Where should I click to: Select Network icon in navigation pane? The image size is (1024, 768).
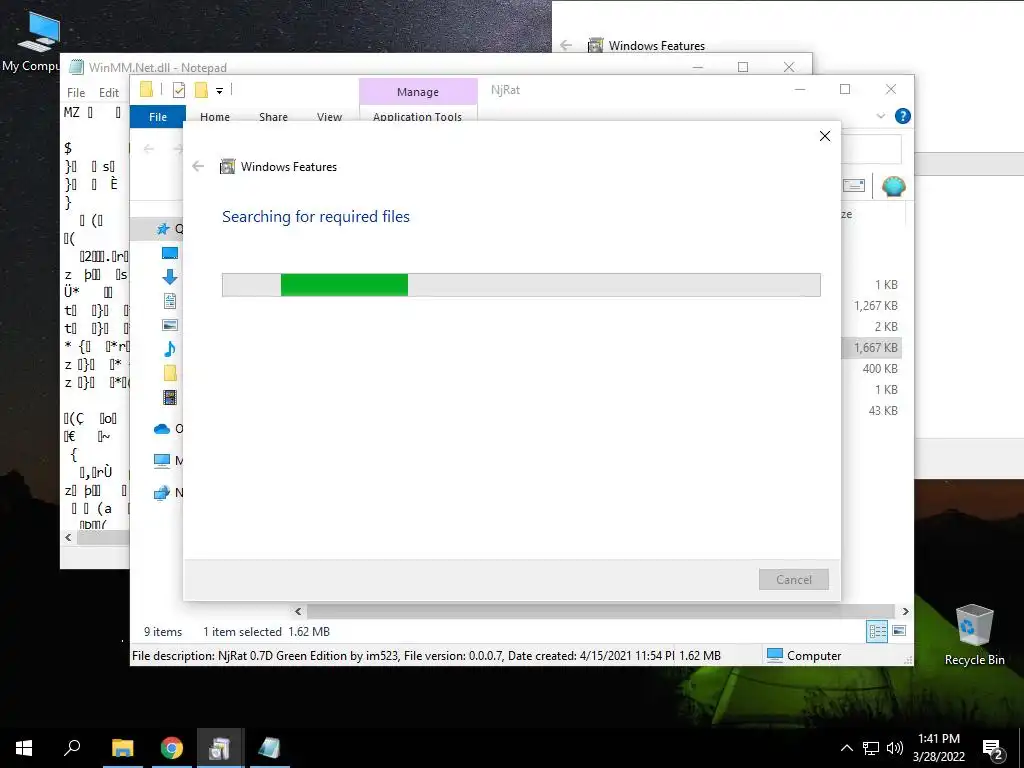pos(161,493)
